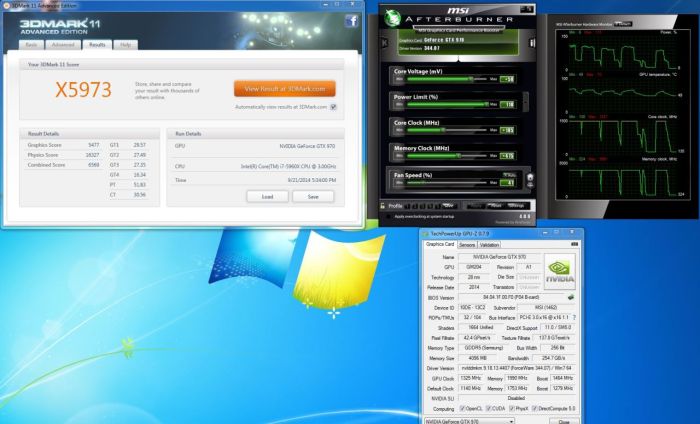Click the Graphics Score row in Result Details

pyautogui.click(x=63, y=145)
